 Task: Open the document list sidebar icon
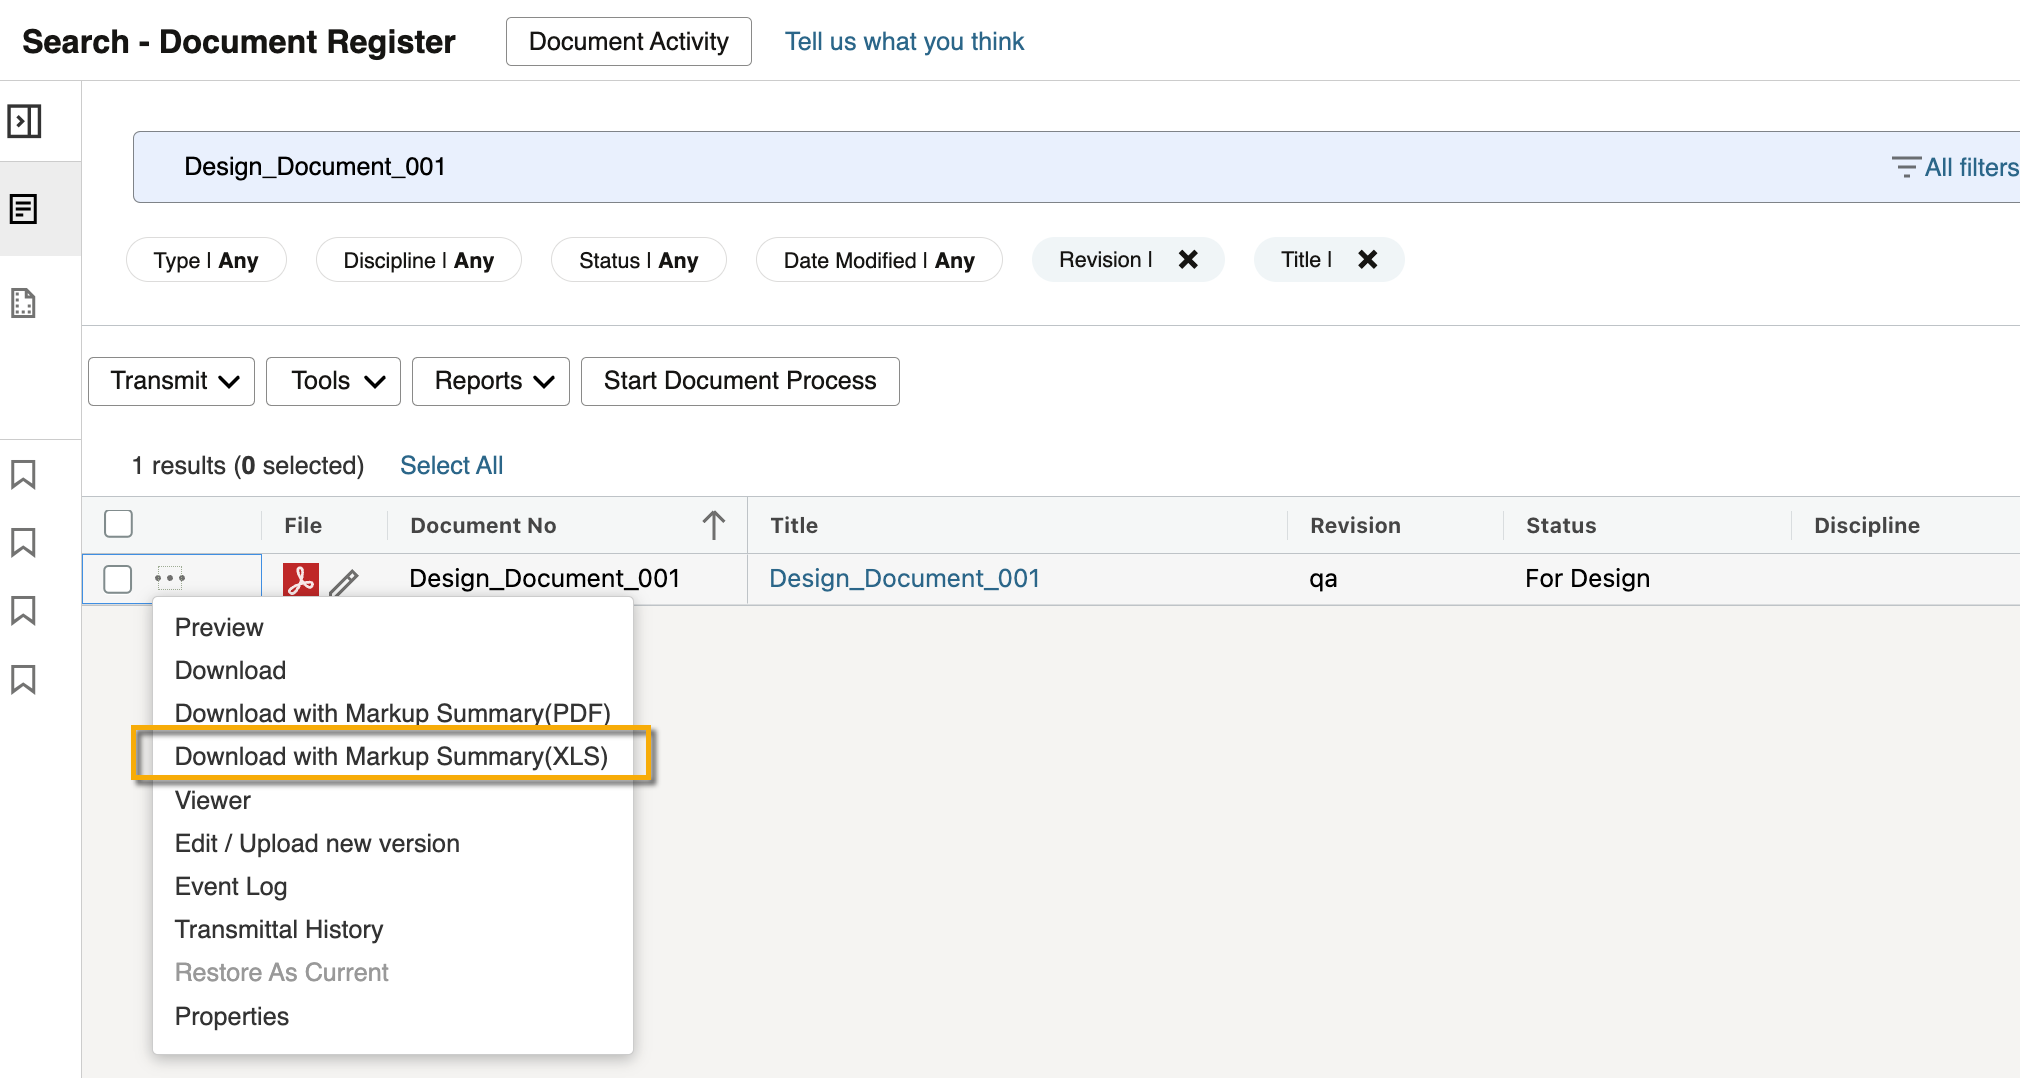[24, 209]
